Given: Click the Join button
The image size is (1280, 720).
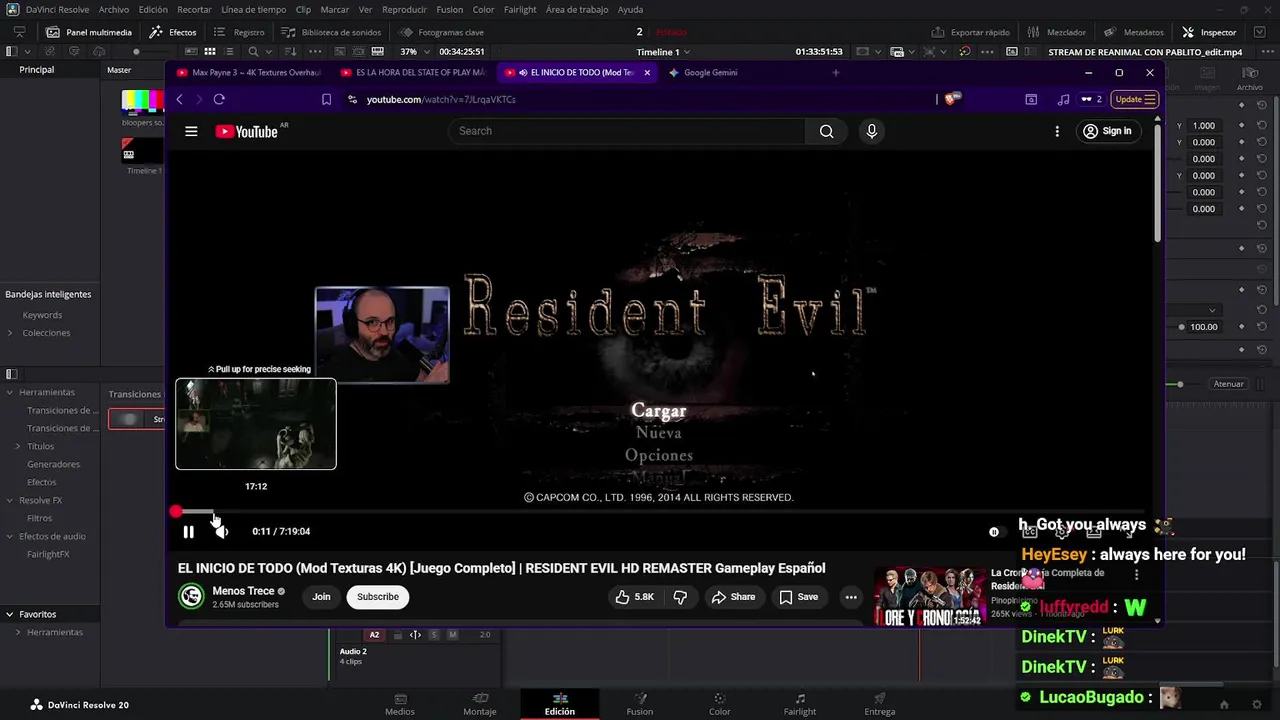Looking at the screenshot, I should pyautogui.click(x=321, y=597).
